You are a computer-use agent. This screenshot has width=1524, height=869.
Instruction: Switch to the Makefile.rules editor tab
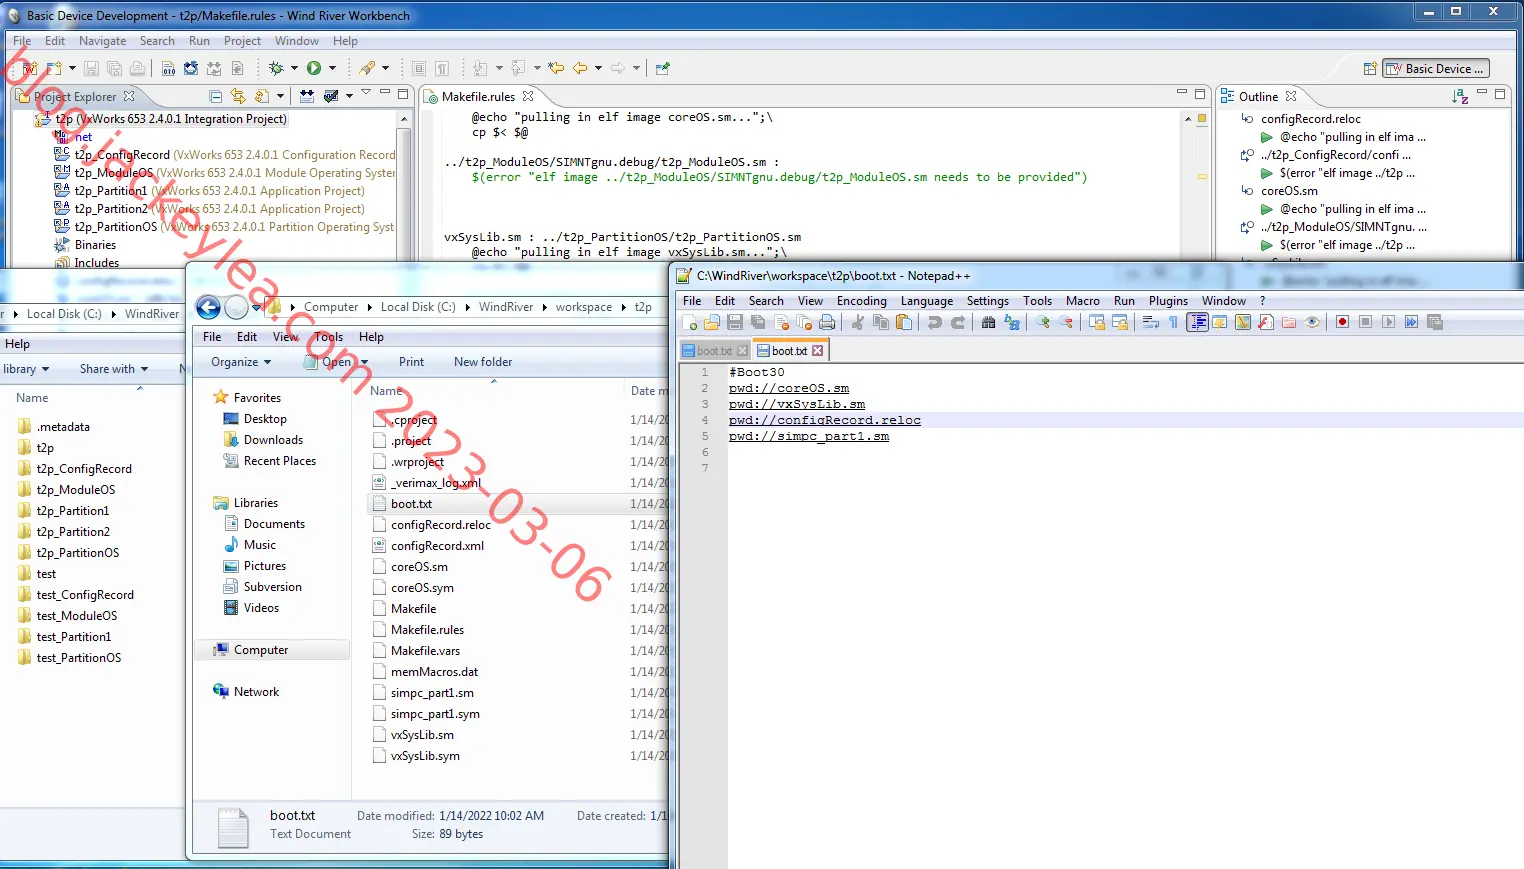click(x=479, y=96)
